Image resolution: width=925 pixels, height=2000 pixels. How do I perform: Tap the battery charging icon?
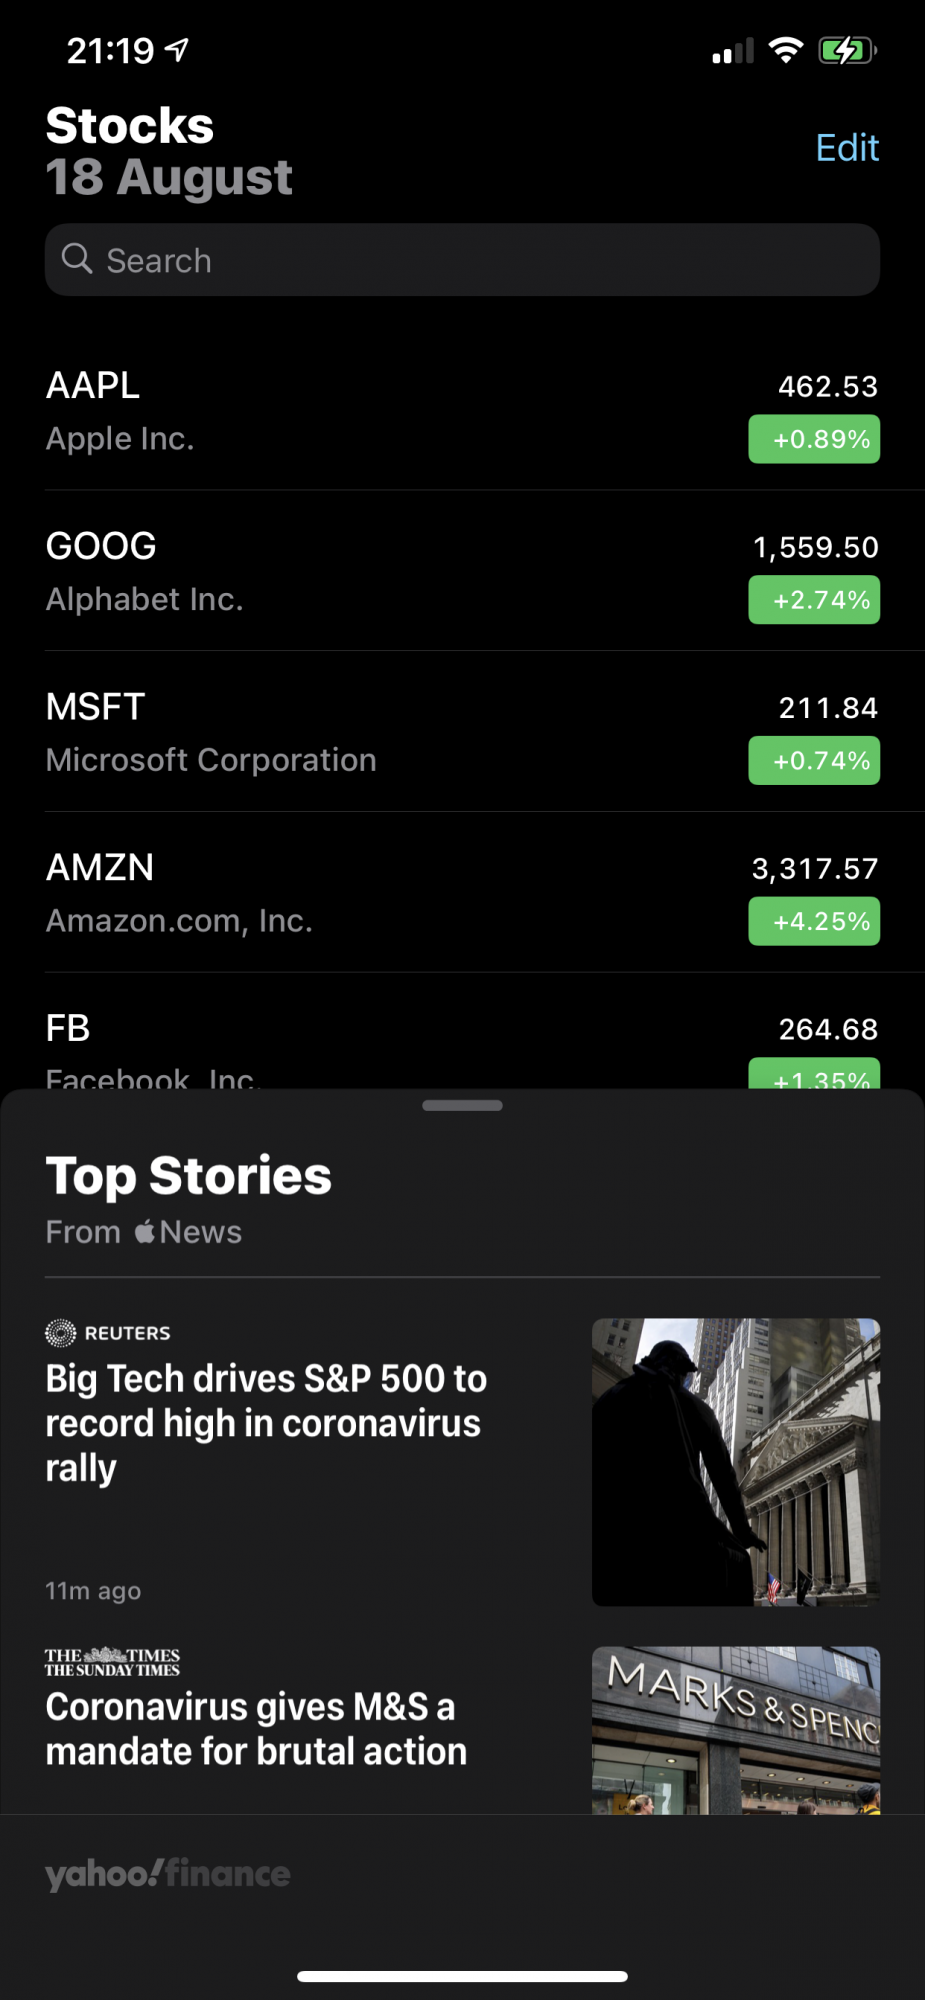coord(848,50)
